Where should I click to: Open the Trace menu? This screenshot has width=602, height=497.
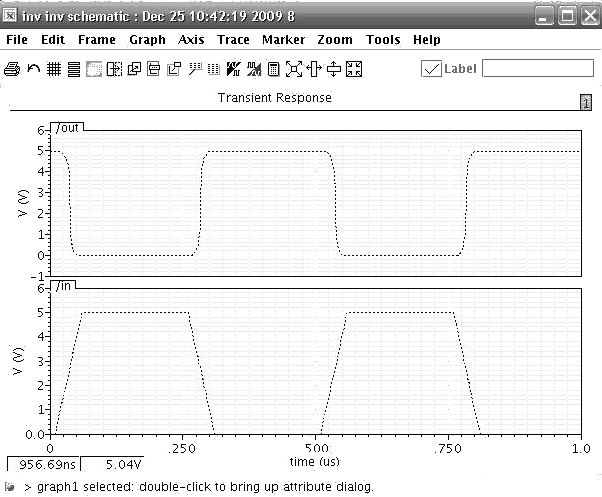tap(233, 40)
